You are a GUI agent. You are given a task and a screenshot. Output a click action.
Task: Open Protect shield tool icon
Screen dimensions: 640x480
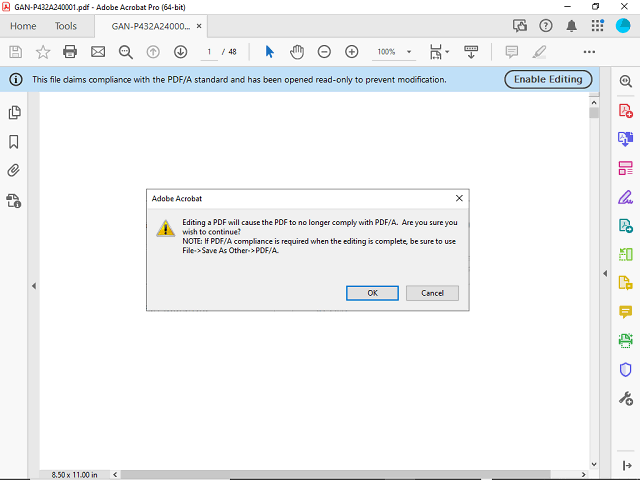click(625, 369)
